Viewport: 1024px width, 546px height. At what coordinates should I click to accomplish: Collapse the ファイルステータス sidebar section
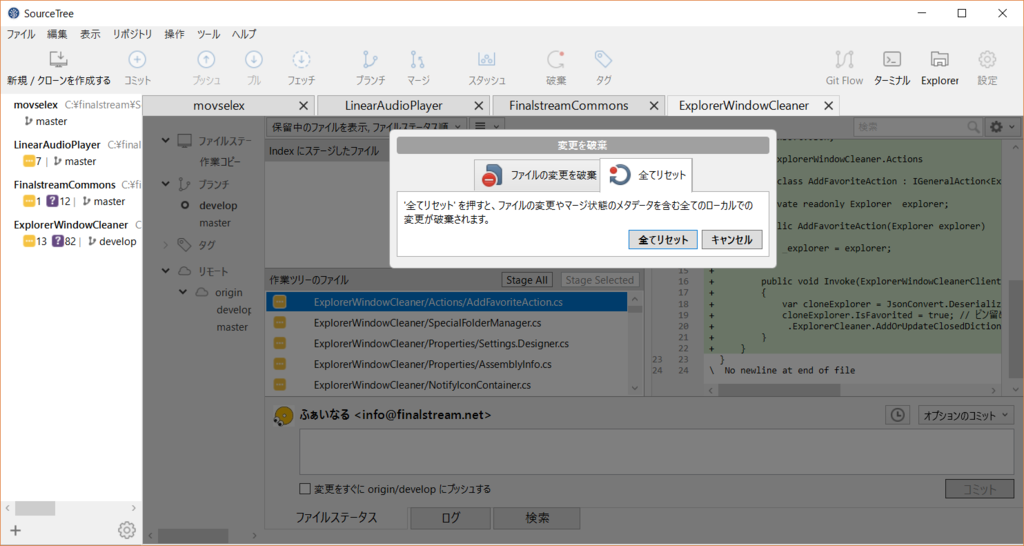tap(166, 140)
